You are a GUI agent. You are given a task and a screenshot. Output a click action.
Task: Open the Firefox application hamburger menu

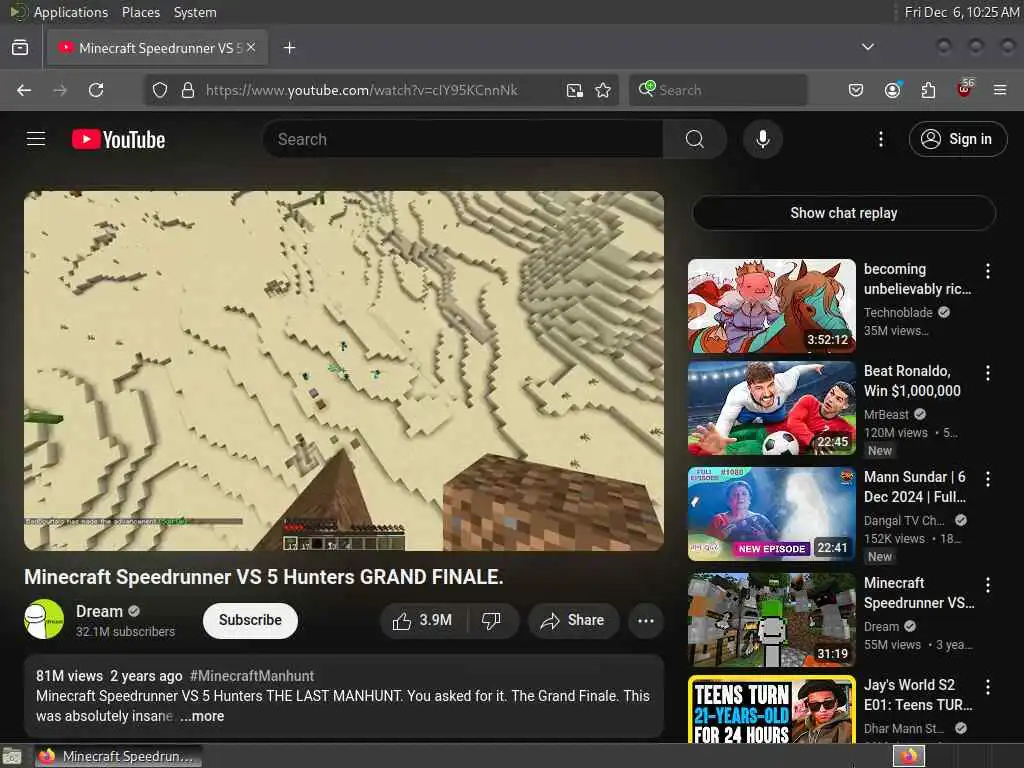click(1000, 90)
